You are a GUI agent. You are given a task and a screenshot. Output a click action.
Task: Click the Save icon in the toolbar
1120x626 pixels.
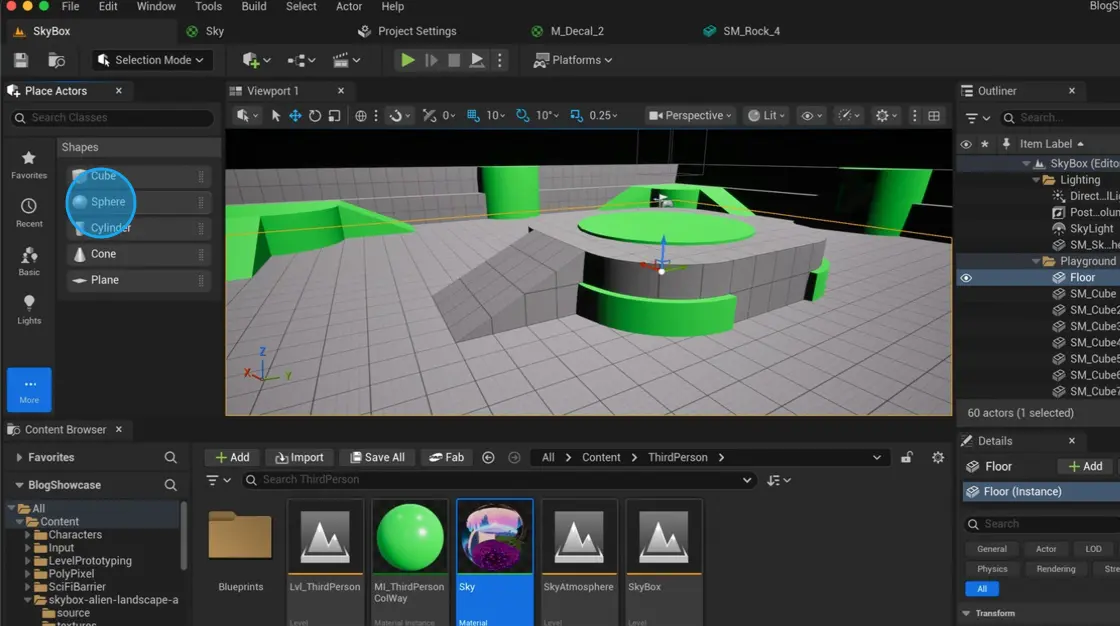(20, 59)
